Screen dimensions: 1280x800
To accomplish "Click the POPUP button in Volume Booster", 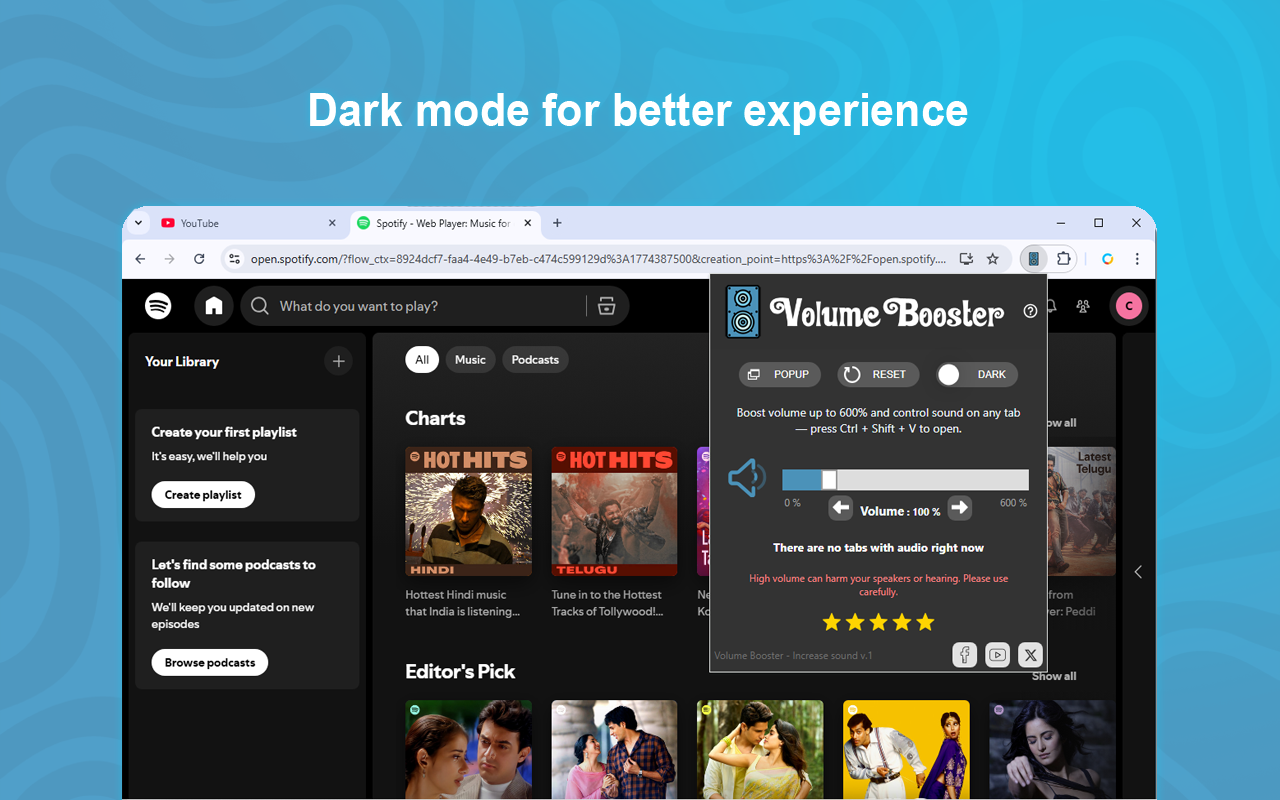I will click(x=780, y=374).
